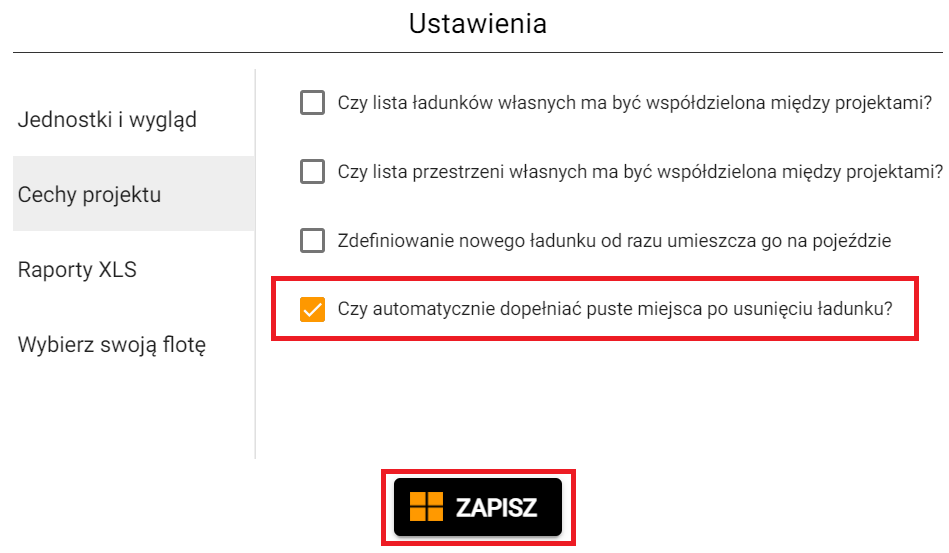This screenshot has height=553, width=949.
Task: Select the Cechy projektu tab
Action: pyautogui.click(x=134, y=194)
